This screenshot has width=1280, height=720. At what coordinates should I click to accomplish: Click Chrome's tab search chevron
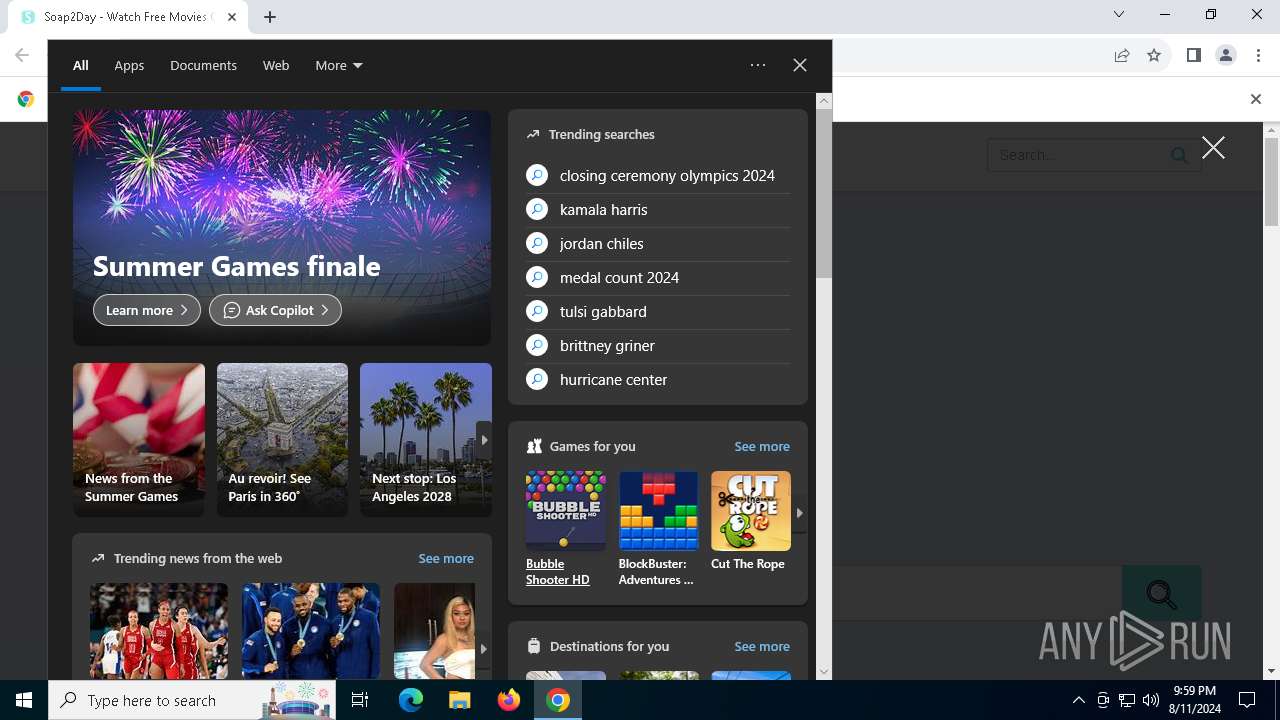[1119, 14]
